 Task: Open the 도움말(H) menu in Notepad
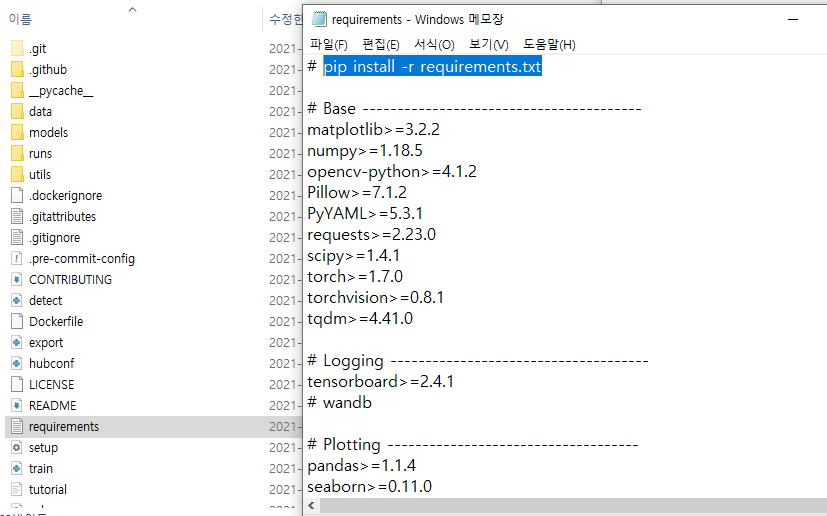(x=549, y=45)
